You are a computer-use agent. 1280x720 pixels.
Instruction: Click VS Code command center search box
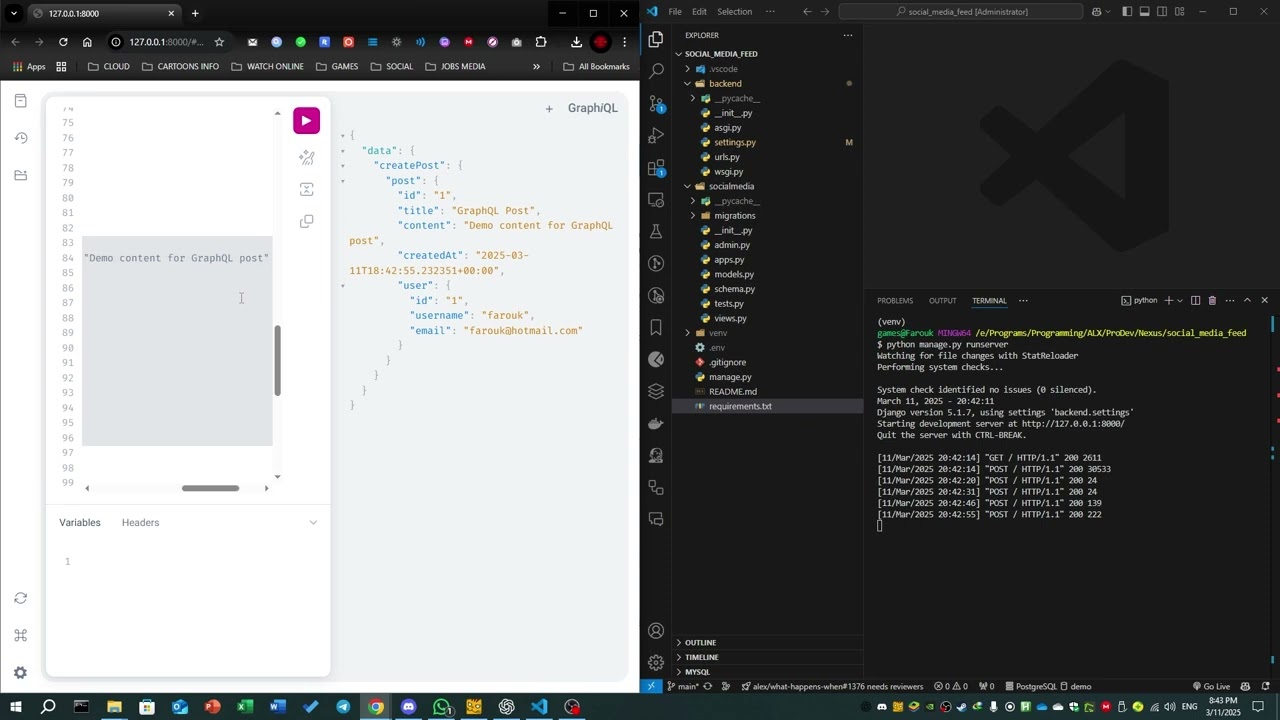pyautogui.click(x=960, y=12)
